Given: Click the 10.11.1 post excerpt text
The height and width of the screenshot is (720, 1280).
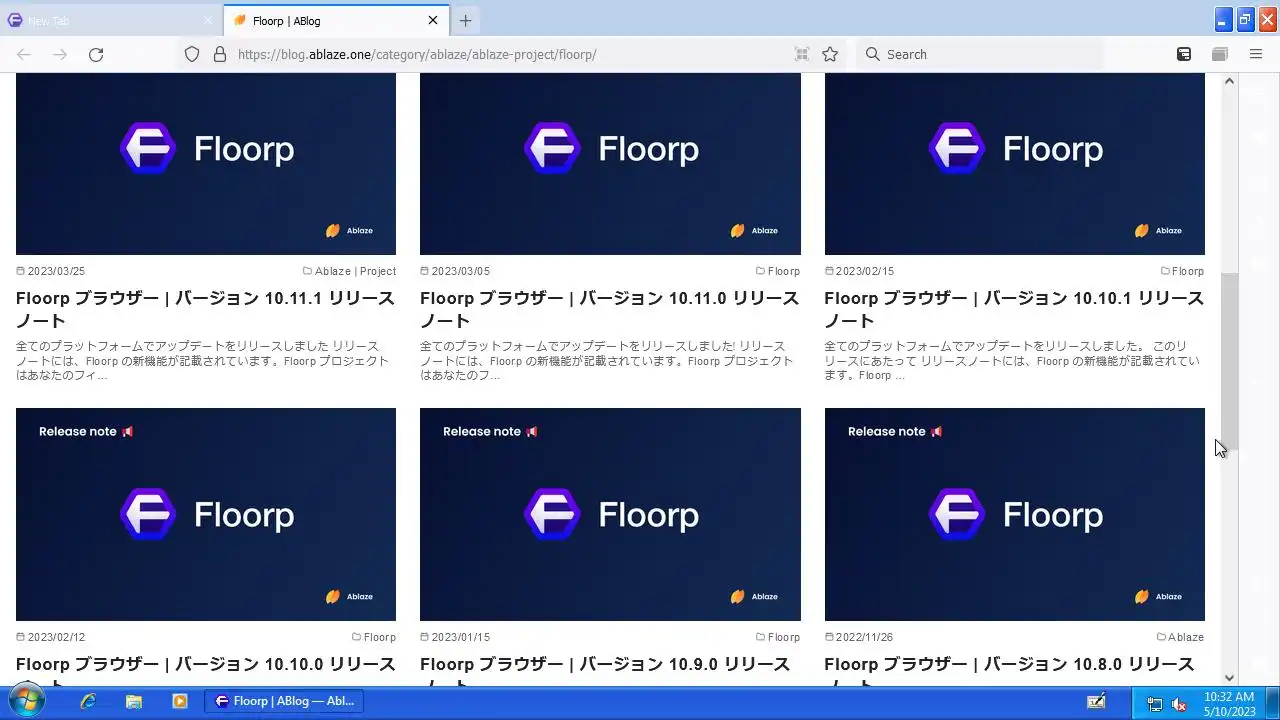Looking at the screenshot, I should [x=202, y=360].
